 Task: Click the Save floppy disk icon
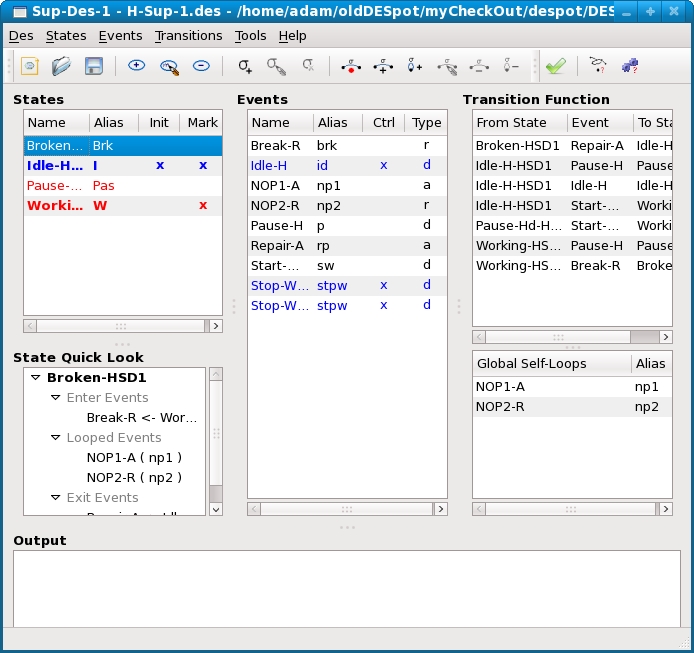(x=93, y=66)
